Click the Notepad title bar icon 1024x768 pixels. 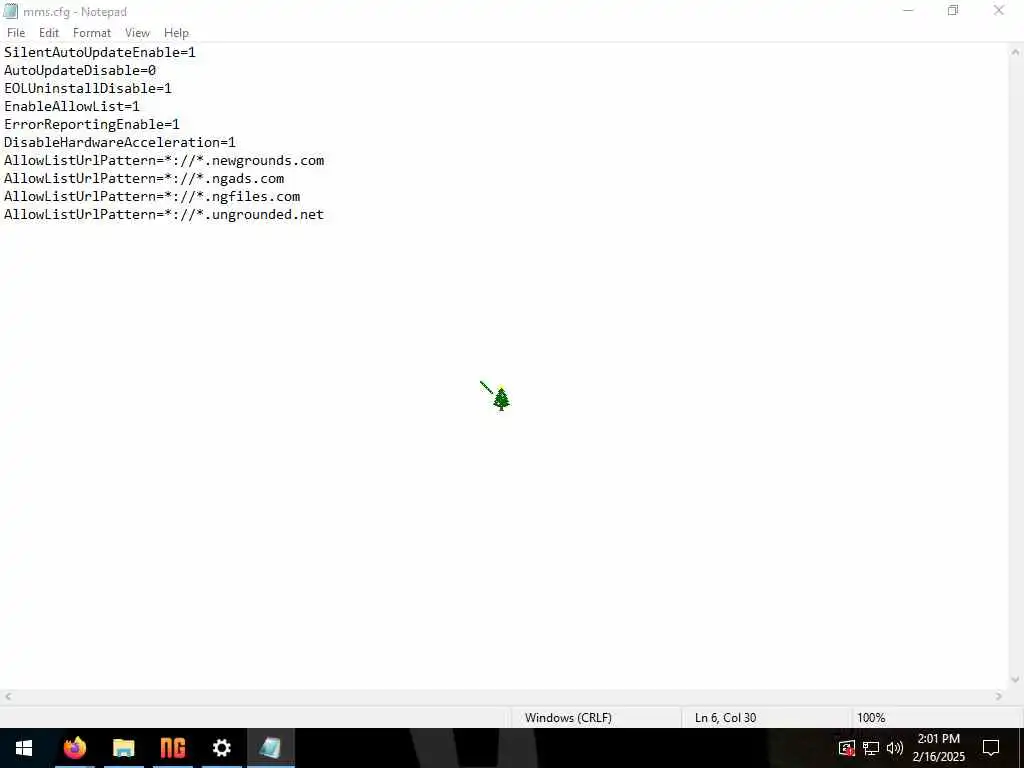pos(10,11)
